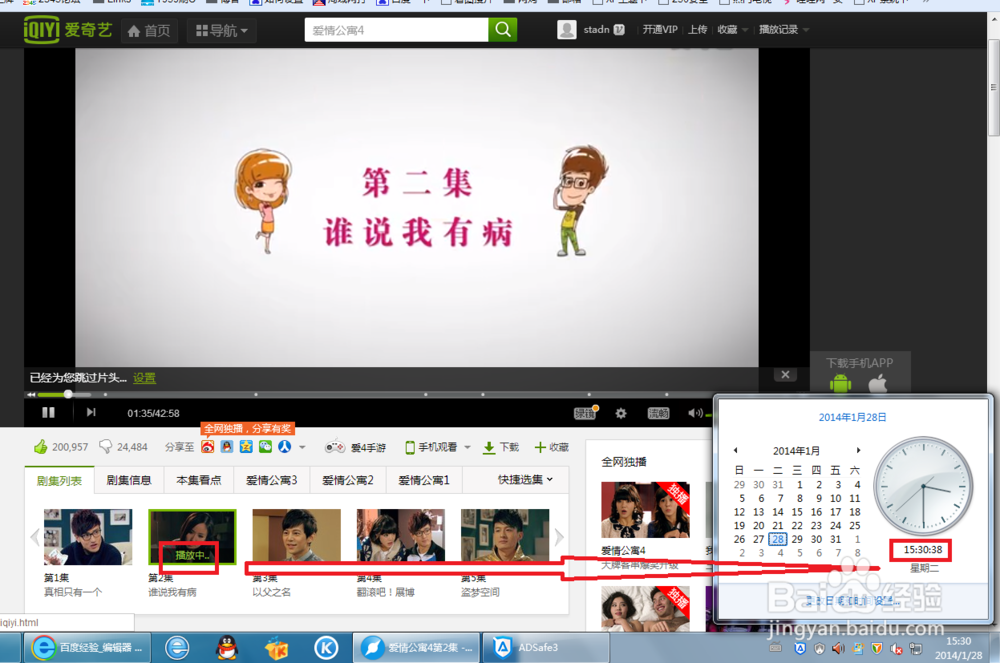Mute the player volume speaker
Viewport: 1000px width, 663px height.
[x=694, y=413]
